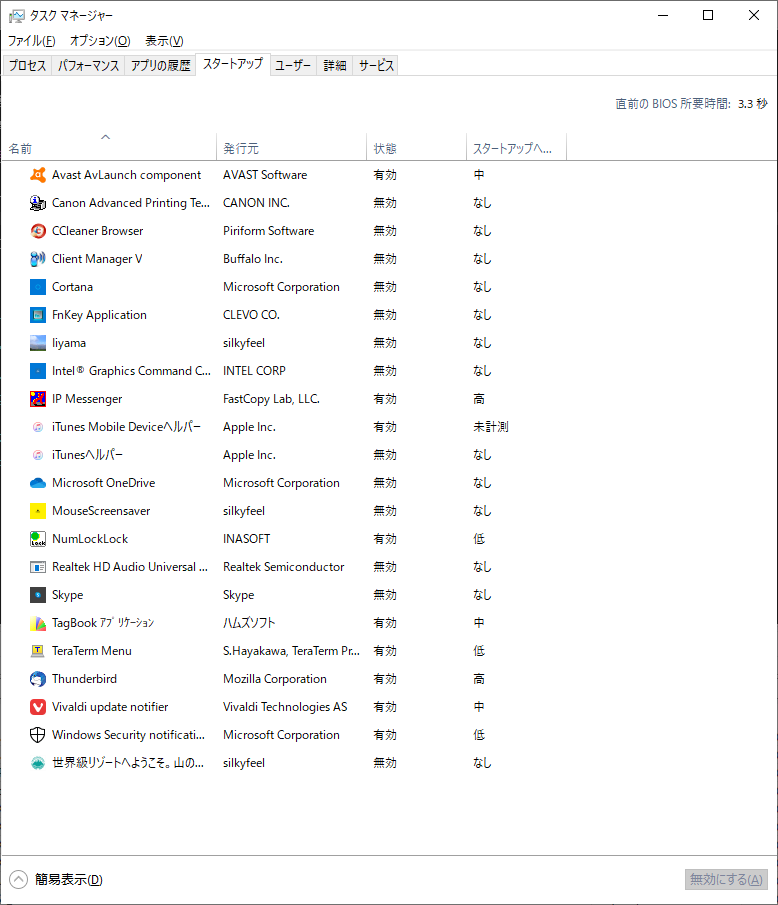Viewport: 778px width, 905px height.
Task: Click the Piriform Software publisher text
Action: pos(268,231)
